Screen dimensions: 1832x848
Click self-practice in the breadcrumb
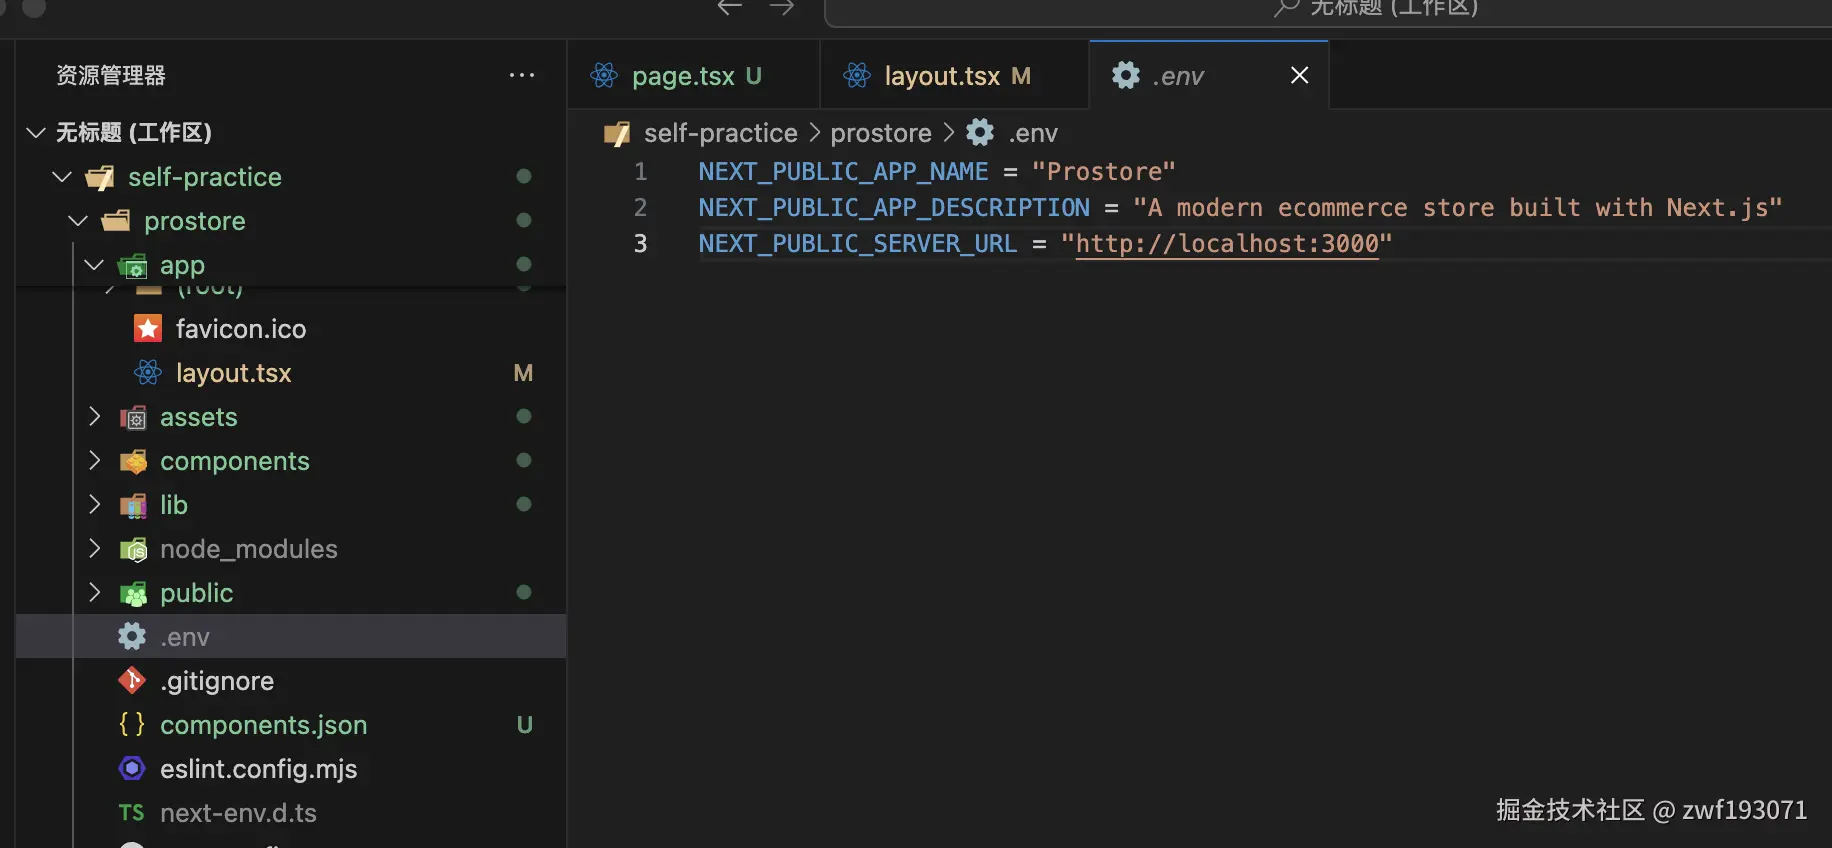(720, 133)
